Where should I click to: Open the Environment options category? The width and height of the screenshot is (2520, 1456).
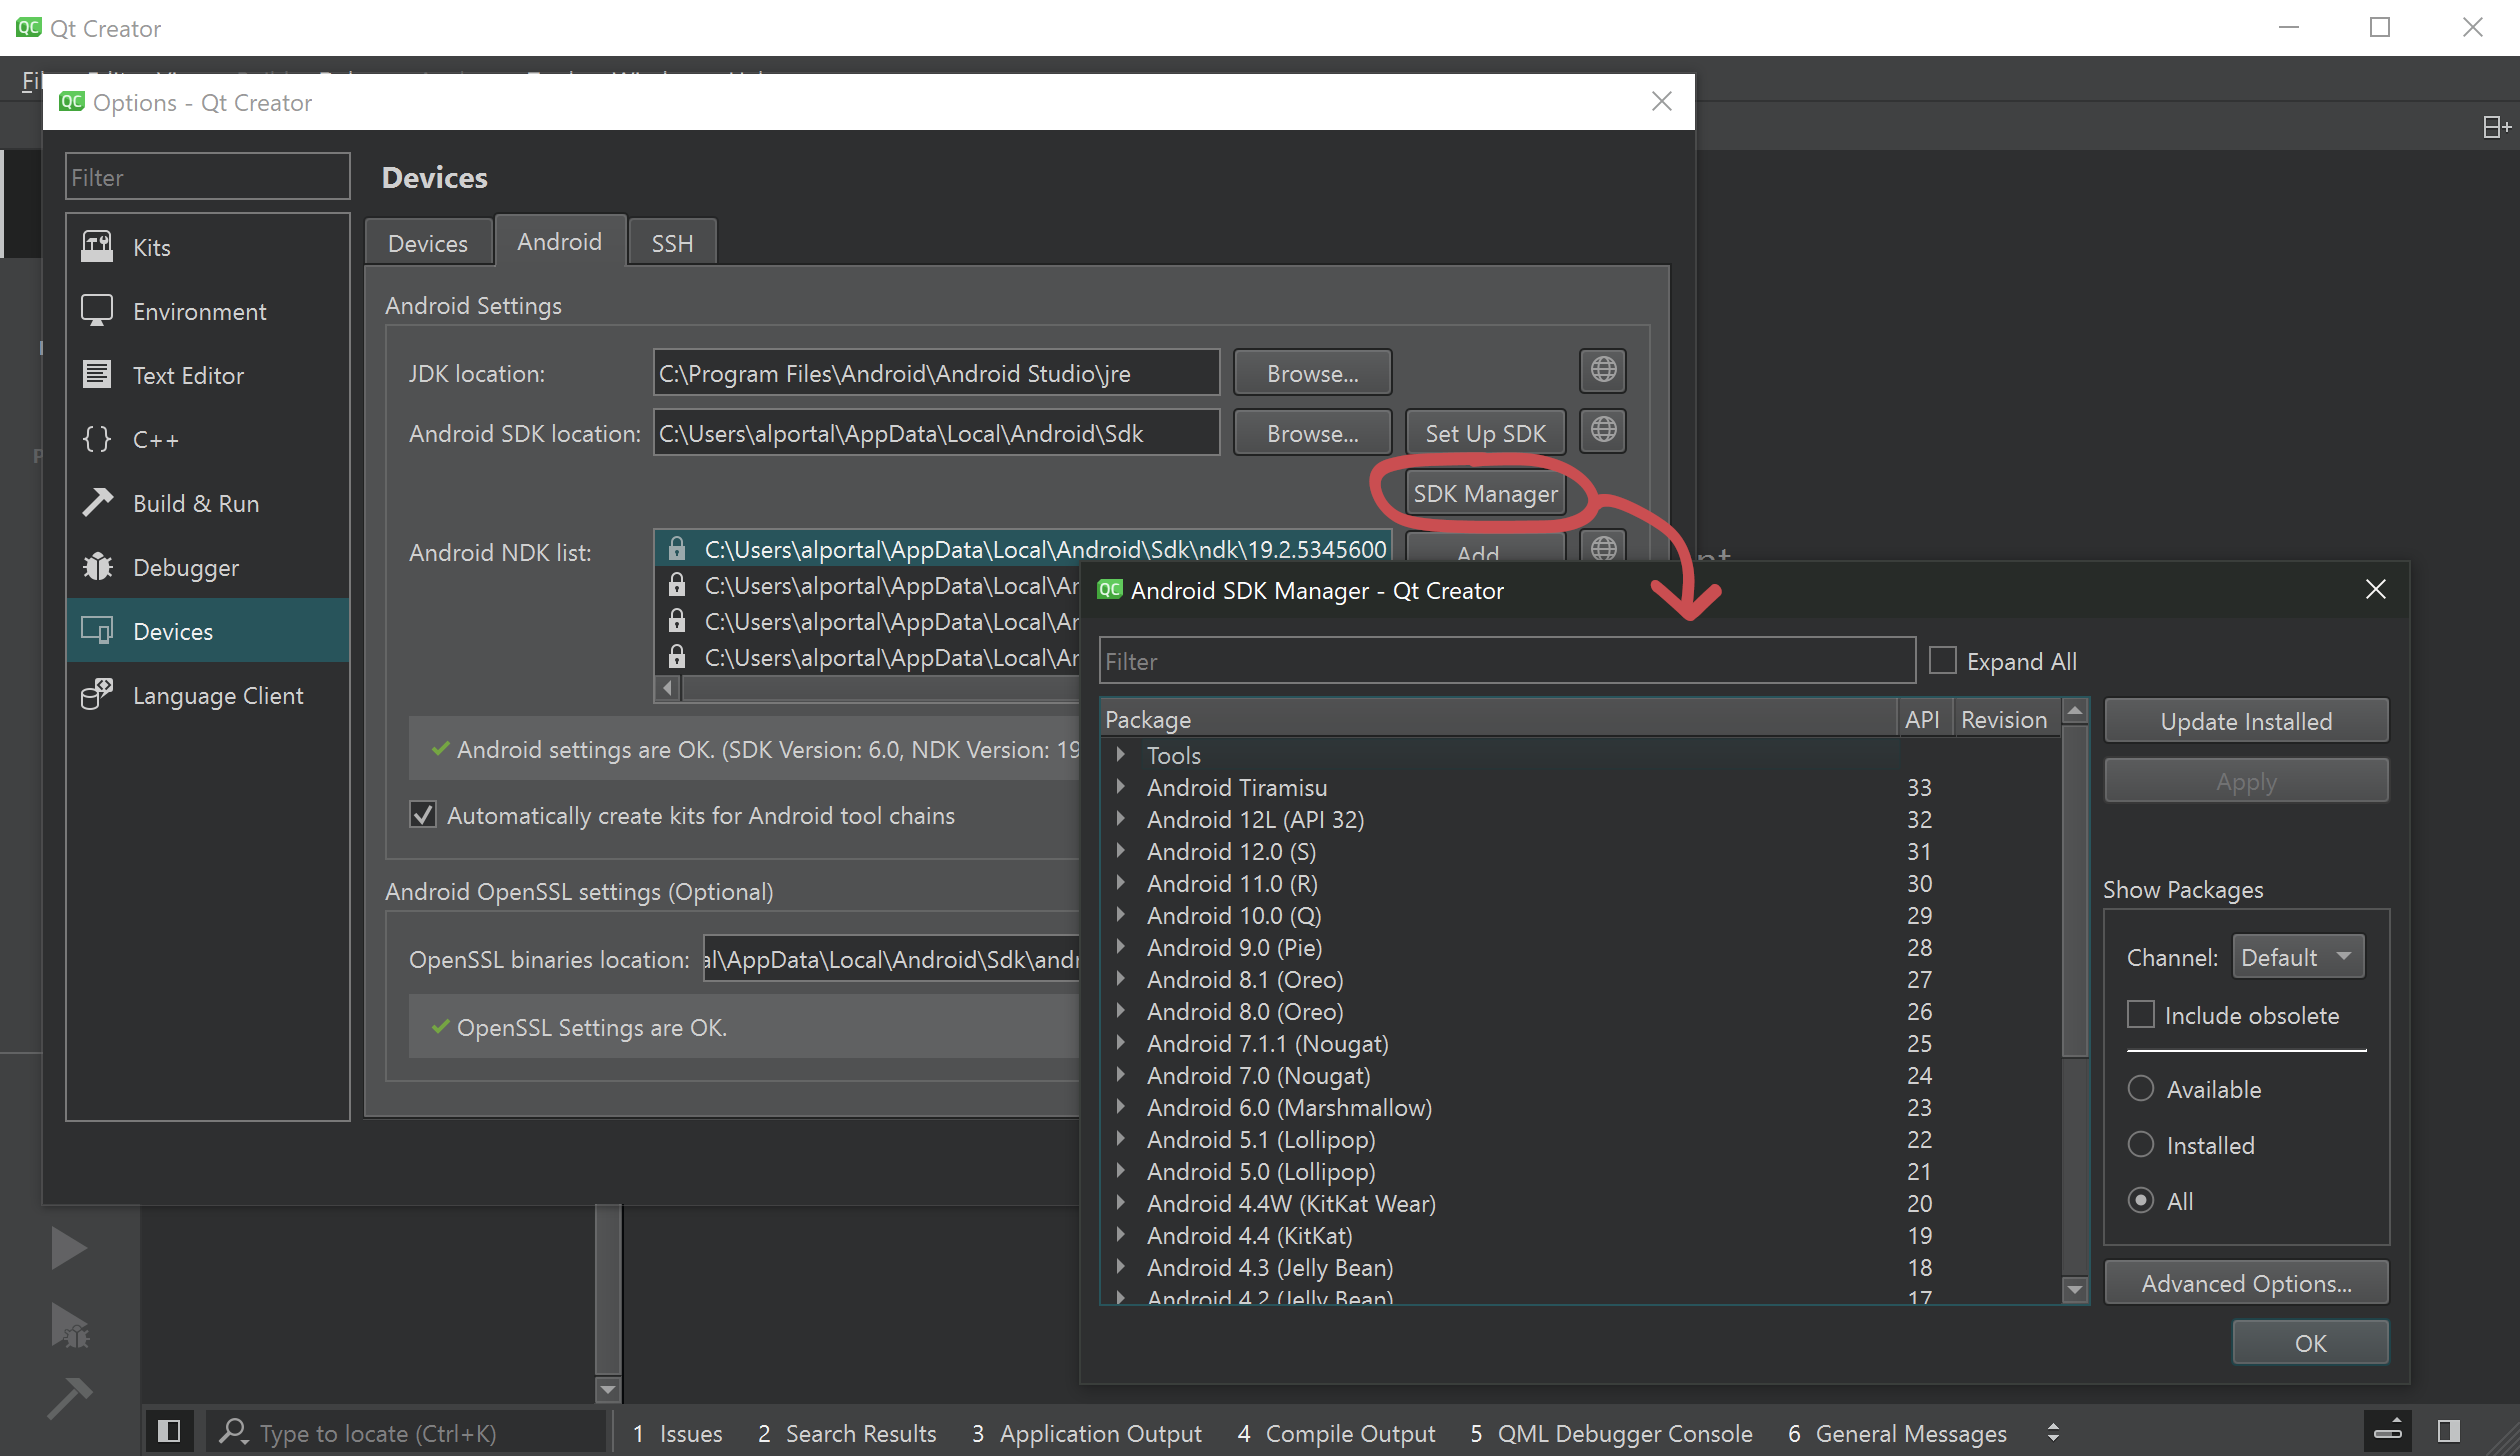pos(208,311)
